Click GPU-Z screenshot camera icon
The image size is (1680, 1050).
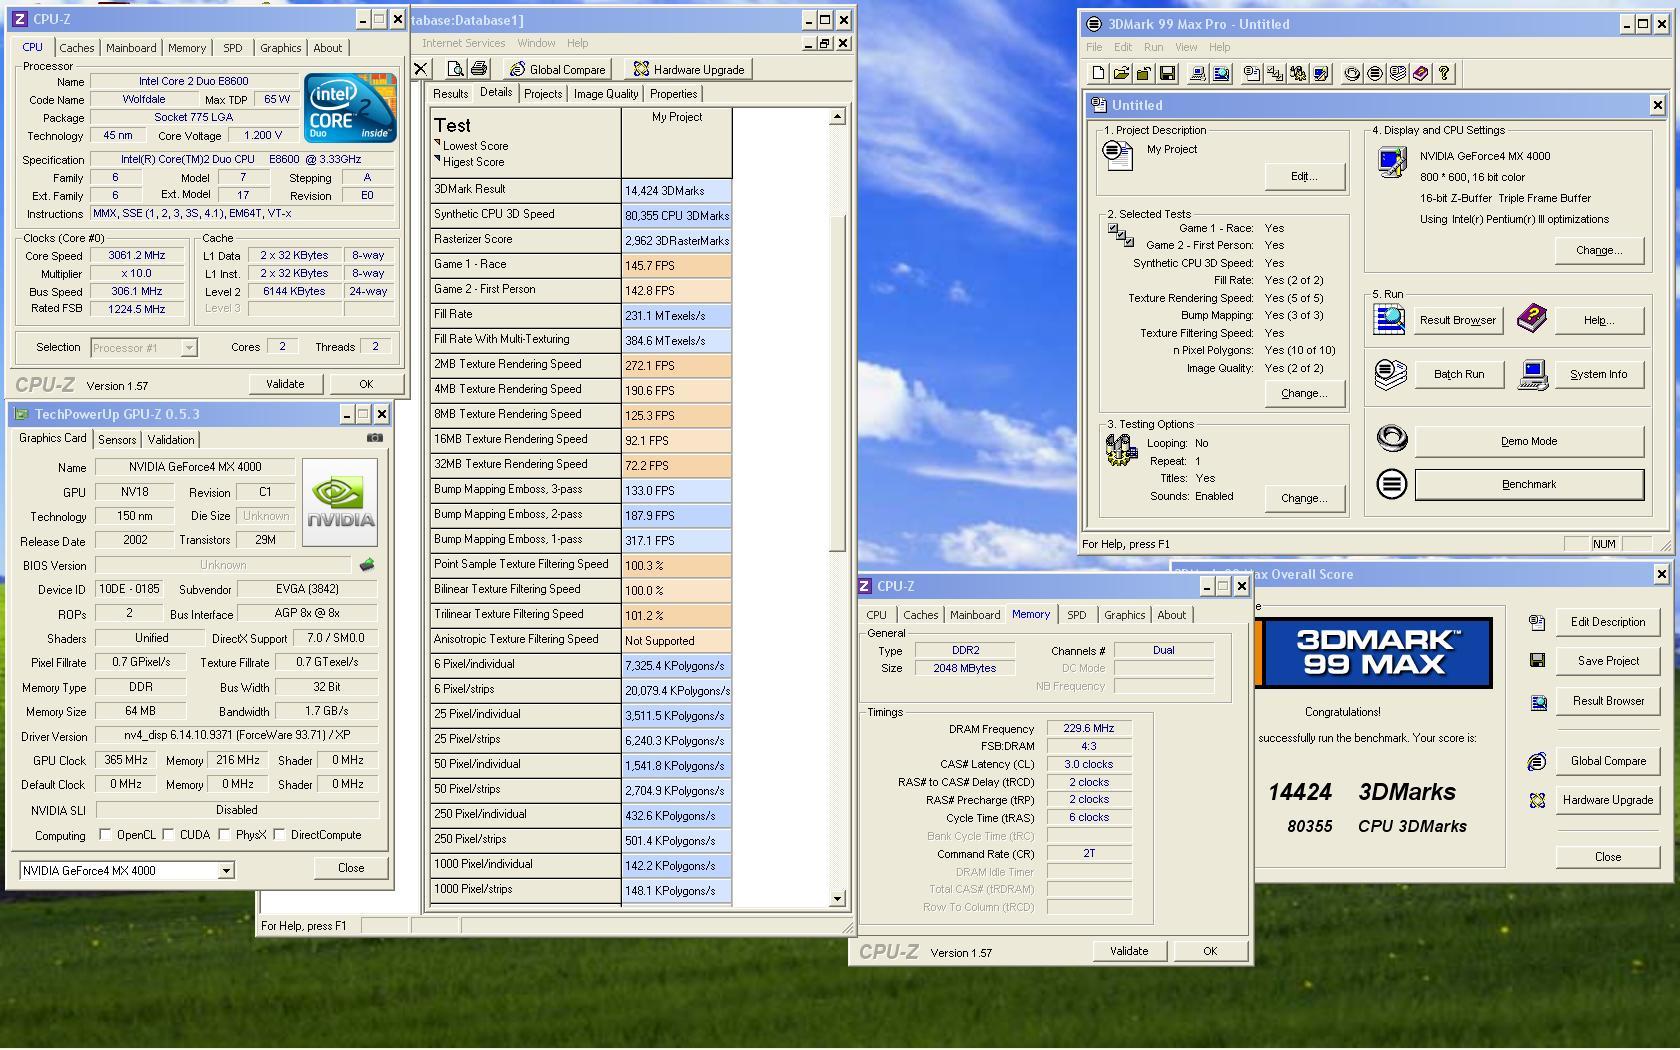[x=374, y=438]
